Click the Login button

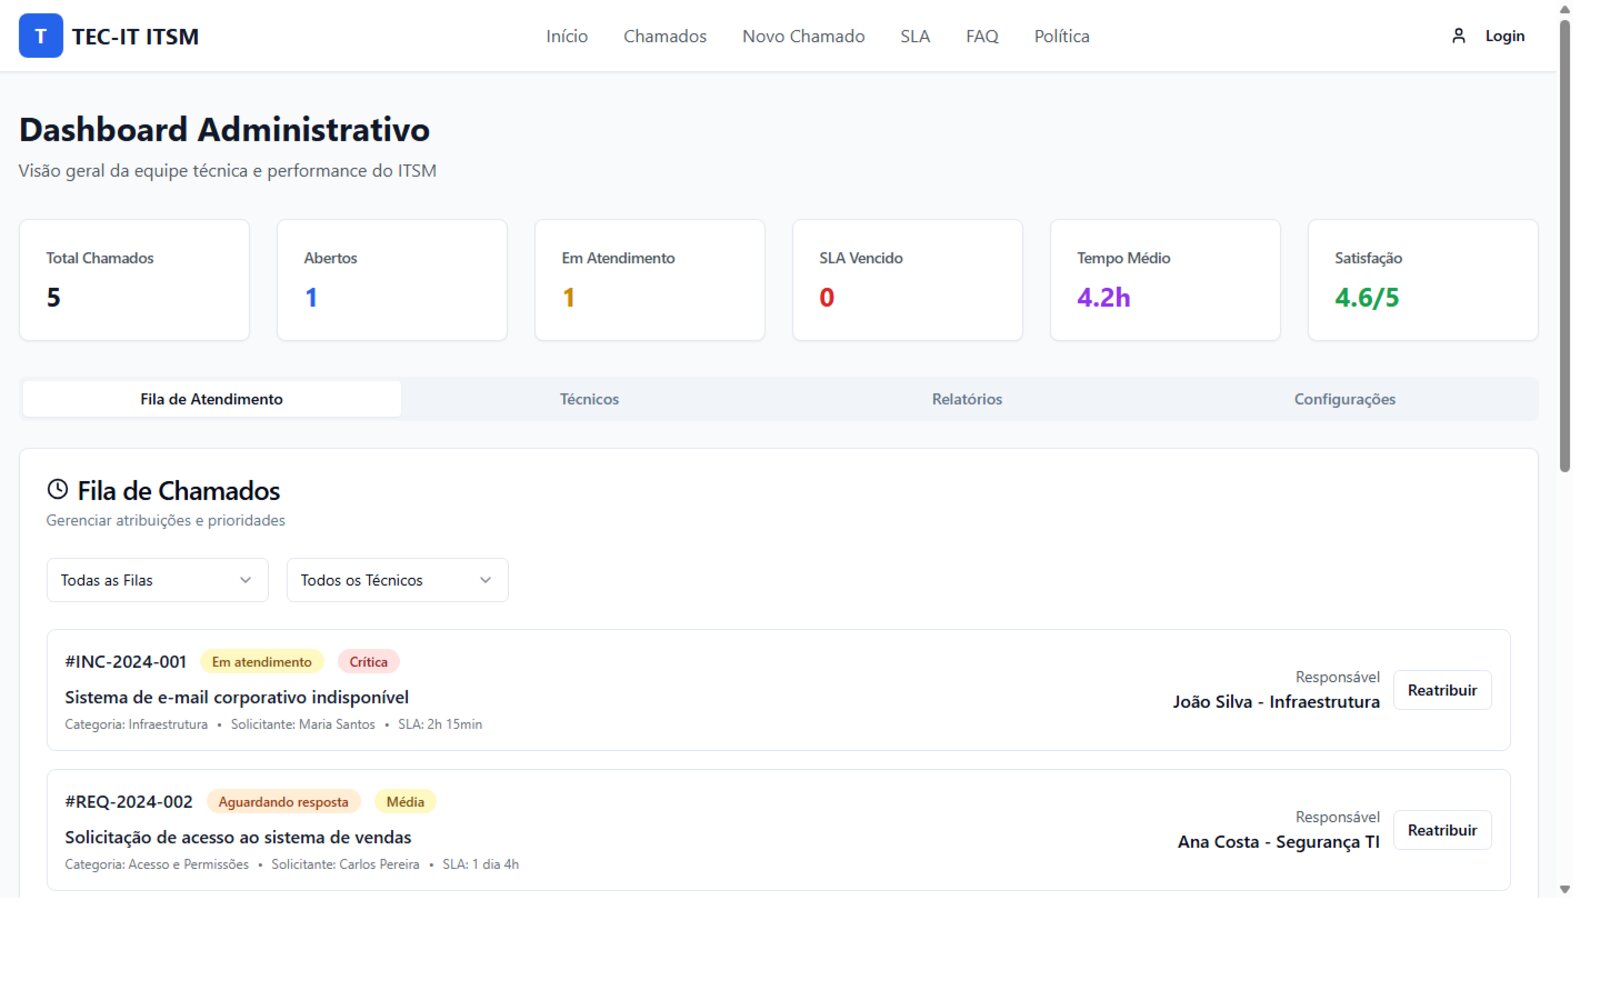click(x=1487, y=36)
